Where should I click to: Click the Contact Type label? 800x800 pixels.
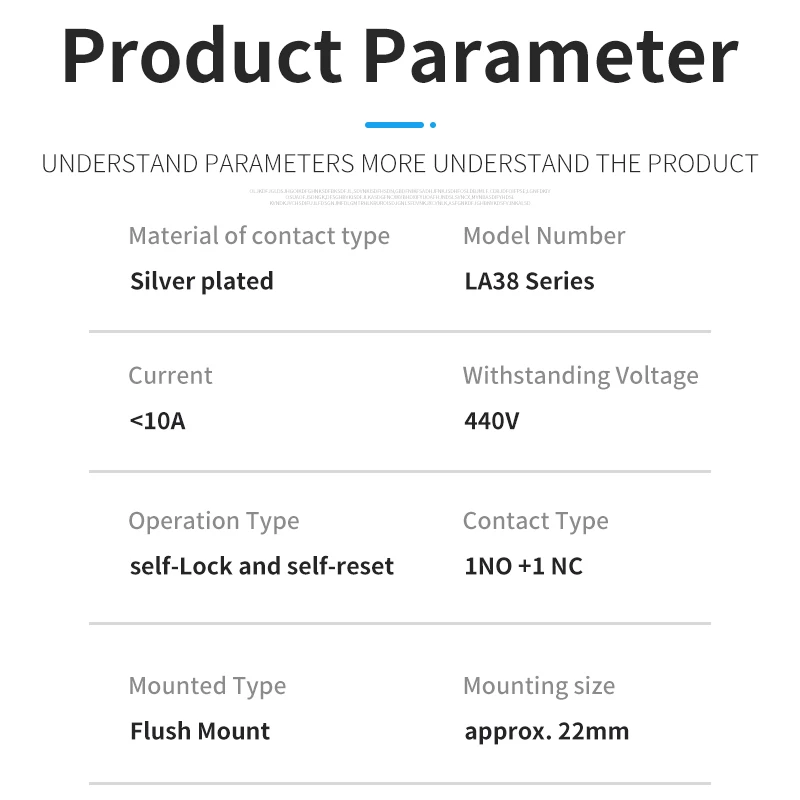536,521
